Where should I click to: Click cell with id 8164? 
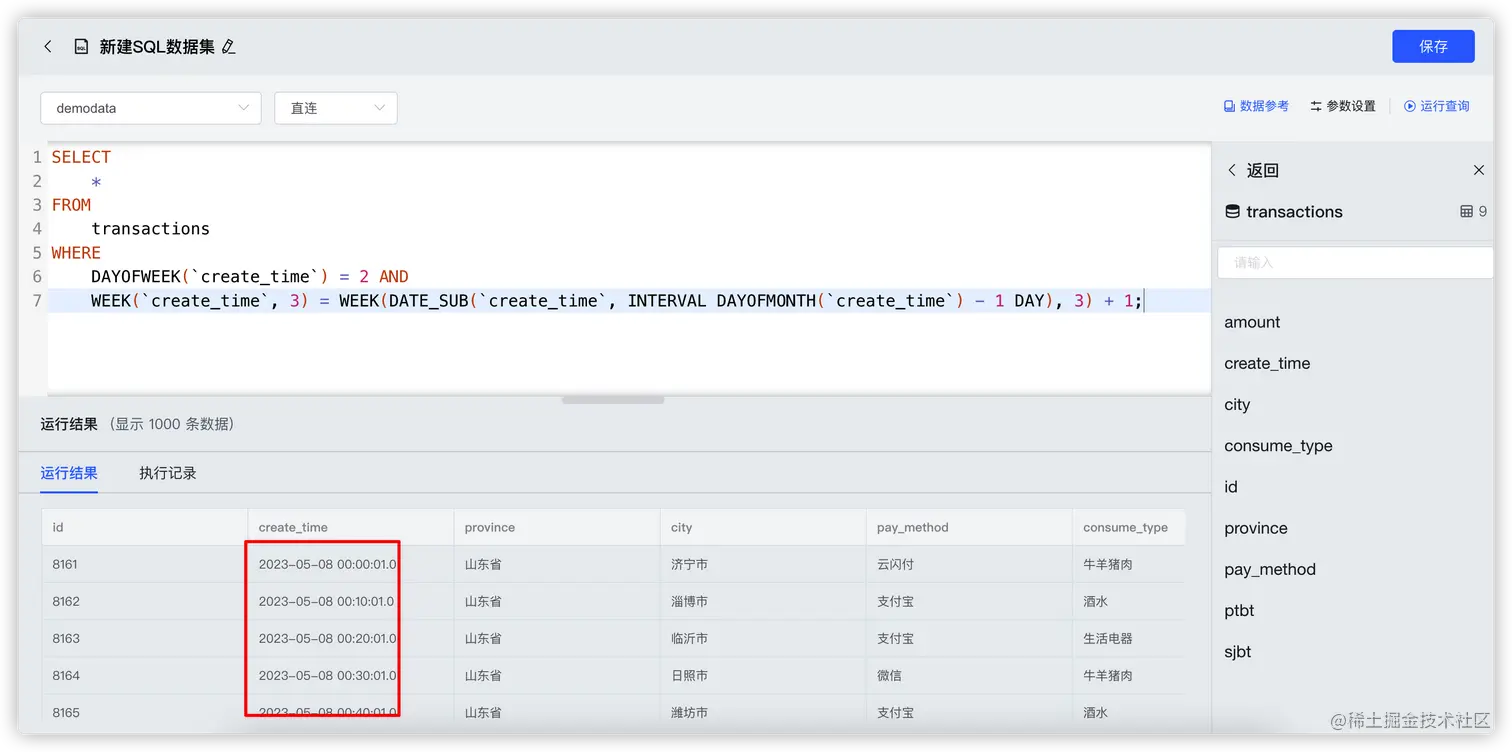[144, 675]
